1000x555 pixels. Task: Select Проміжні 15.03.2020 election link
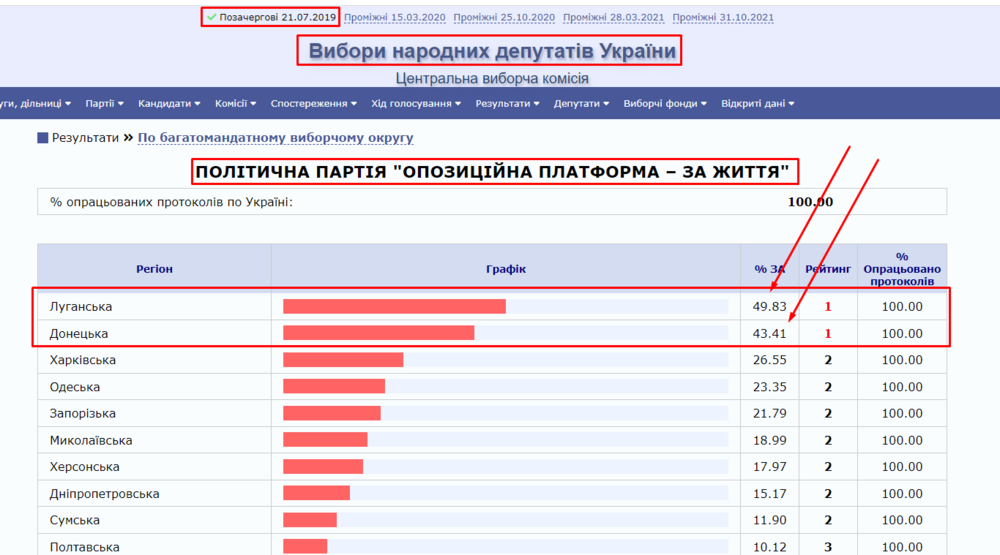coord(395,17)
